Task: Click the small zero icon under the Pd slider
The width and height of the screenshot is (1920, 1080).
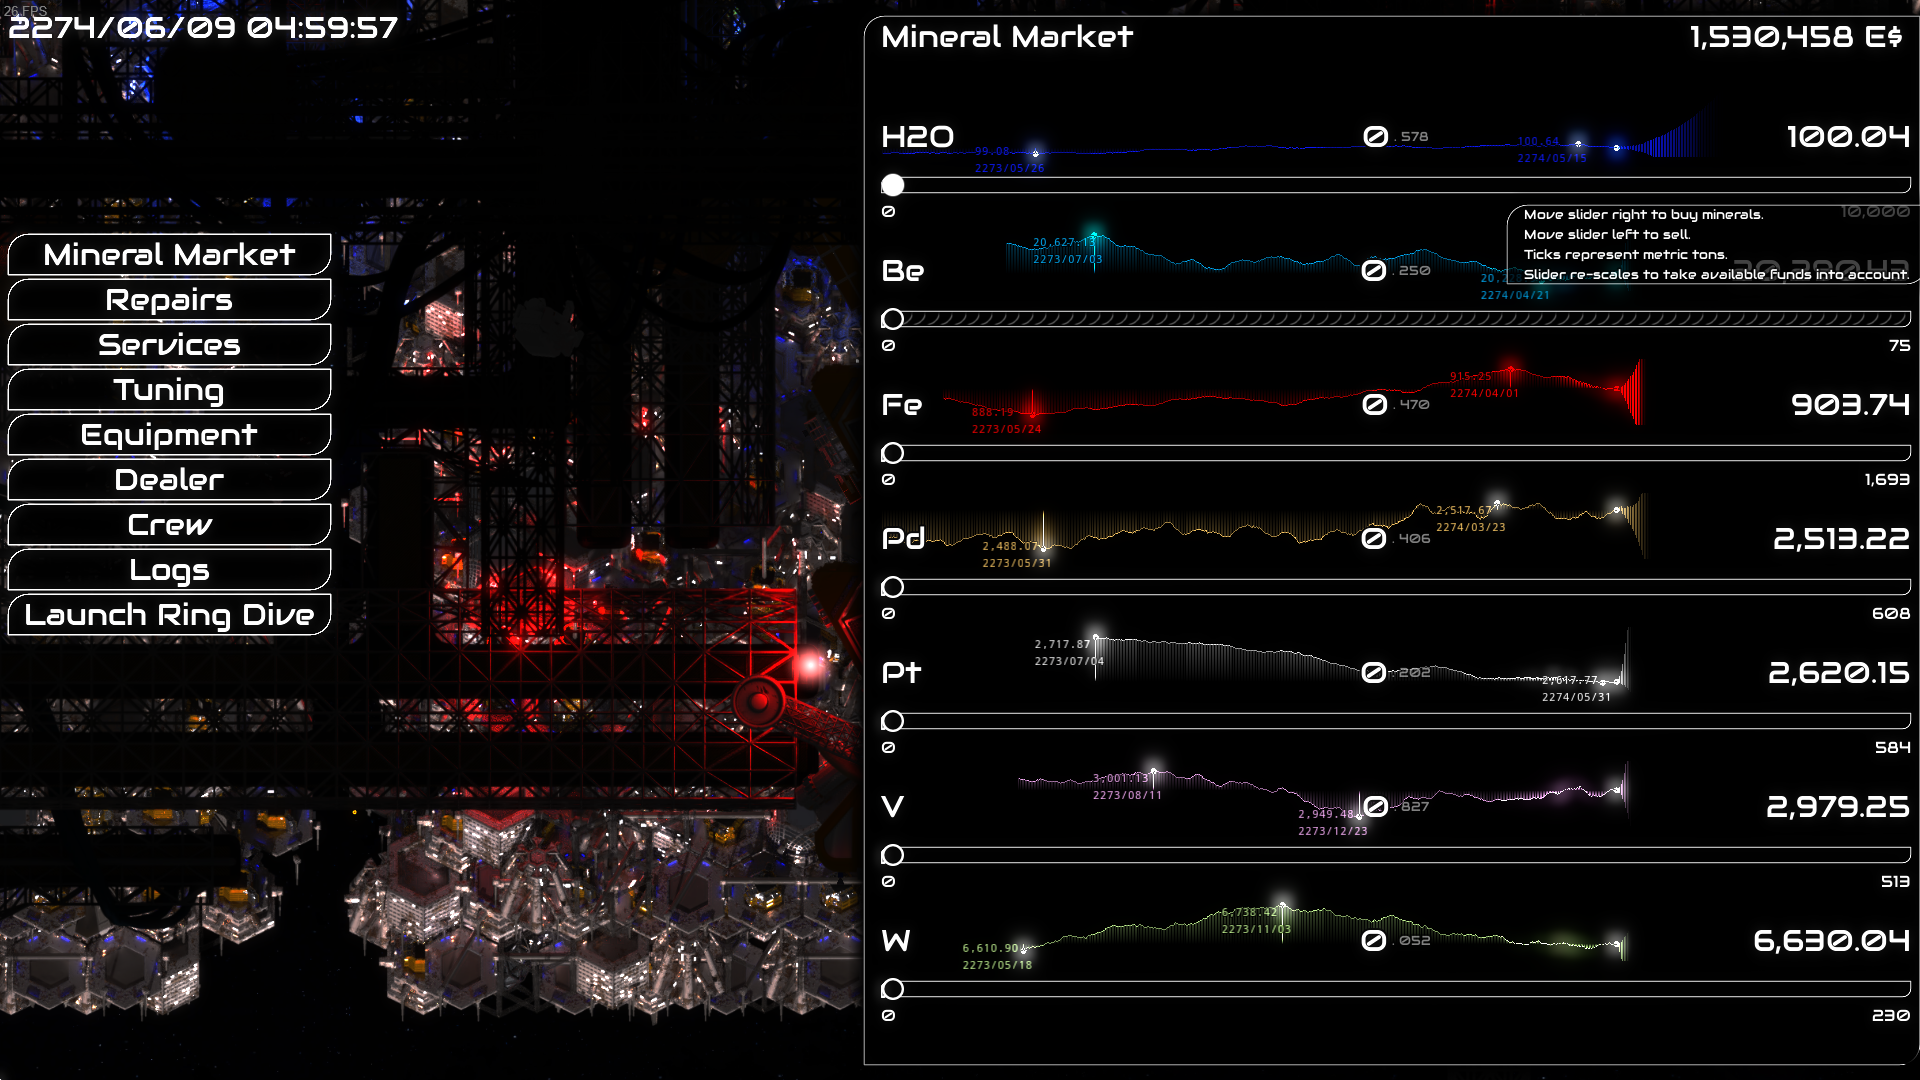Action: tap(888, 614)
